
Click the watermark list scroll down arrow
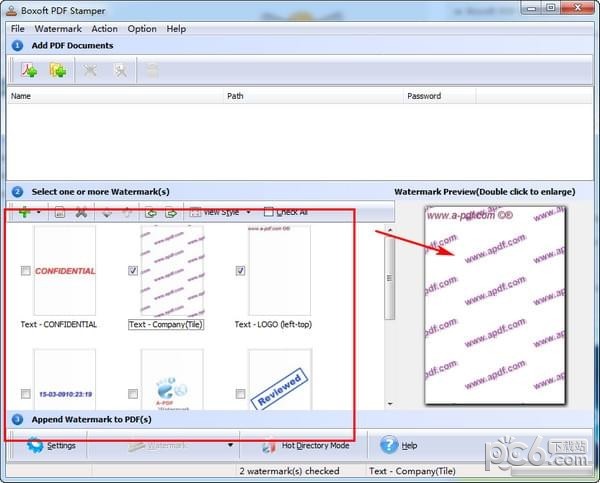pyautogui.click(x=390, y=404)
